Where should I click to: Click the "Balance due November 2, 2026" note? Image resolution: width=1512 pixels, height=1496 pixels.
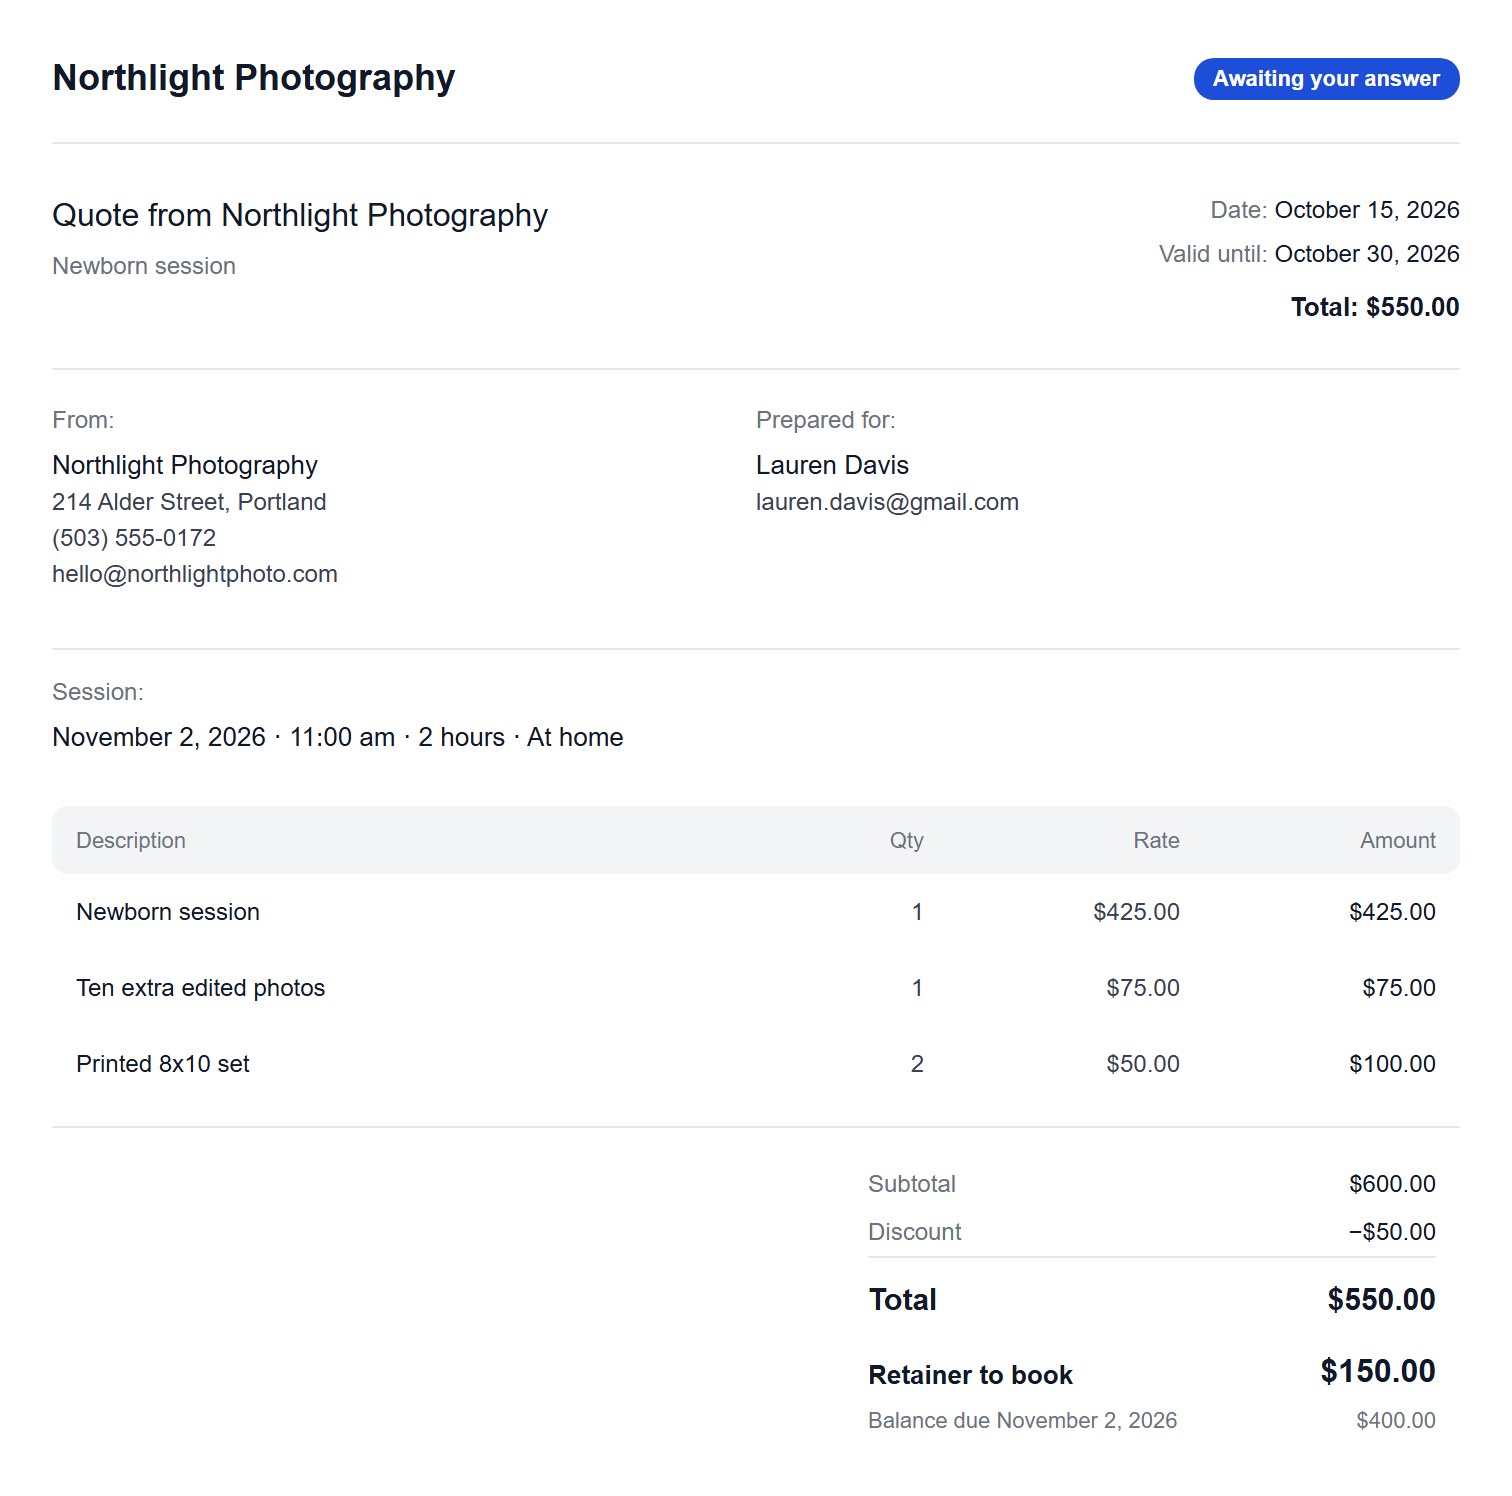tap(1022, 1420)
